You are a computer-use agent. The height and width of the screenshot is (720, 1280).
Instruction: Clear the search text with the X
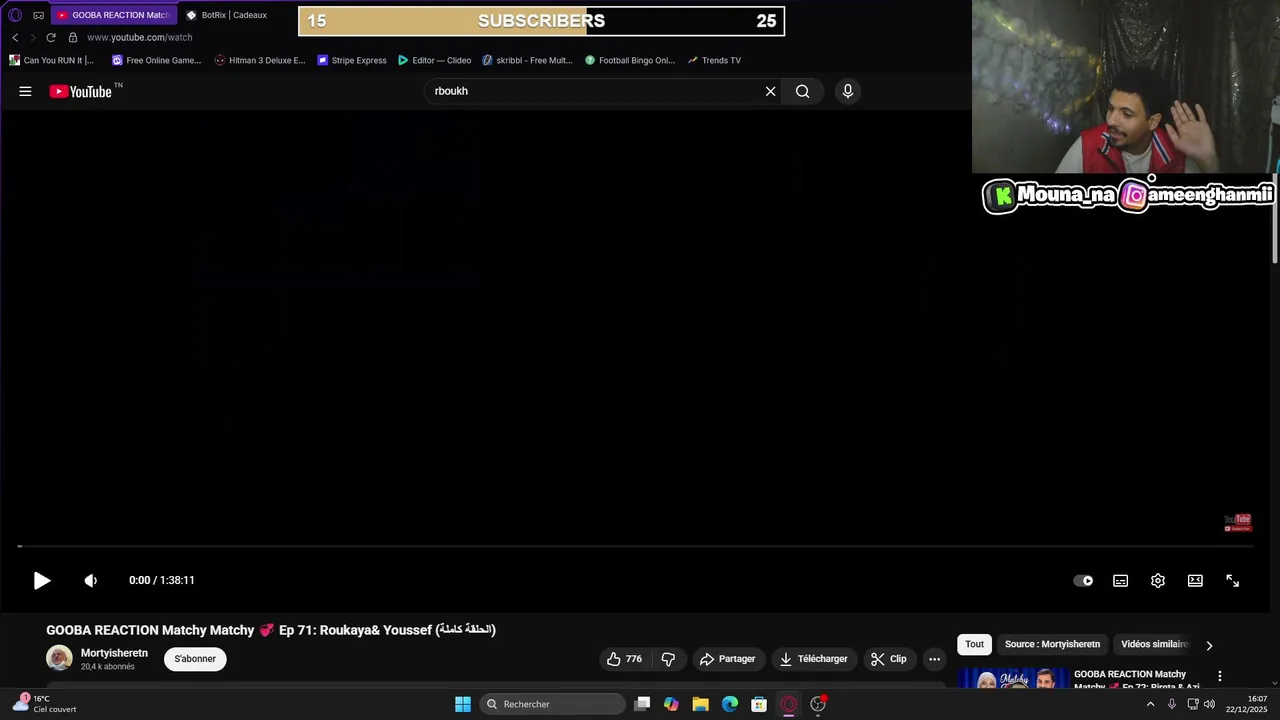770,91
